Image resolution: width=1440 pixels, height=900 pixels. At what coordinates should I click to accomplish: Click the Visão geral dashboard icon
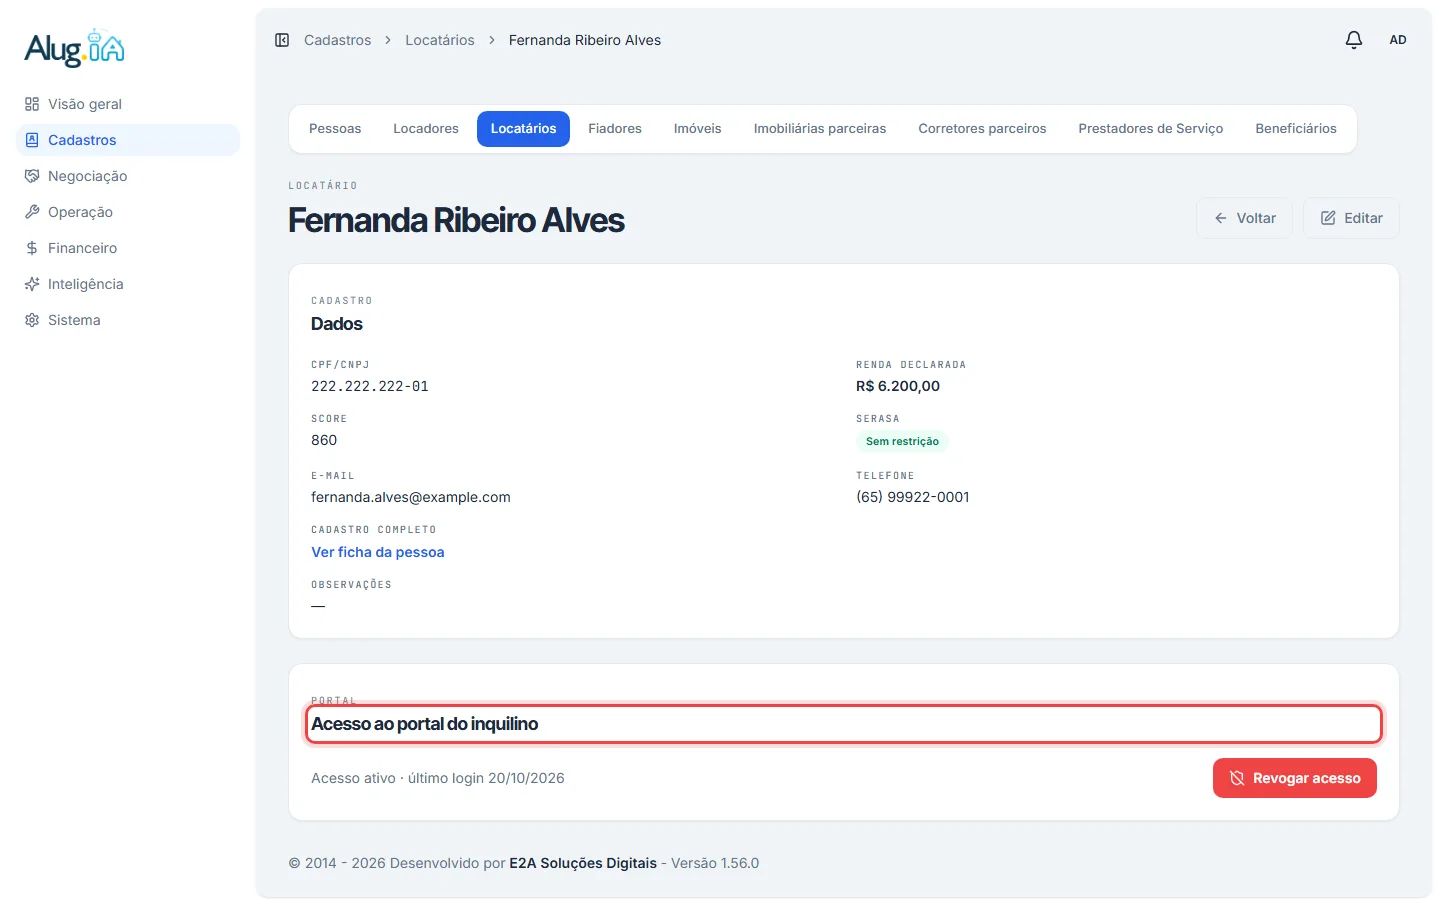[32, 104]
